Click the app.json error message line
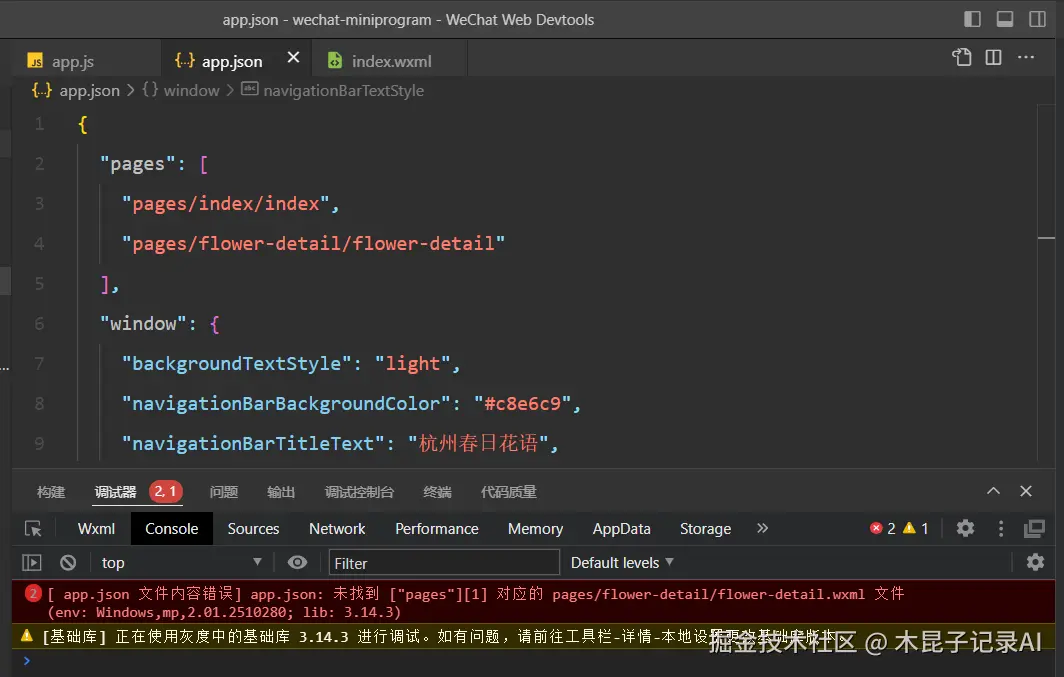Screen dimensions: 1064x677 (533, 602)
